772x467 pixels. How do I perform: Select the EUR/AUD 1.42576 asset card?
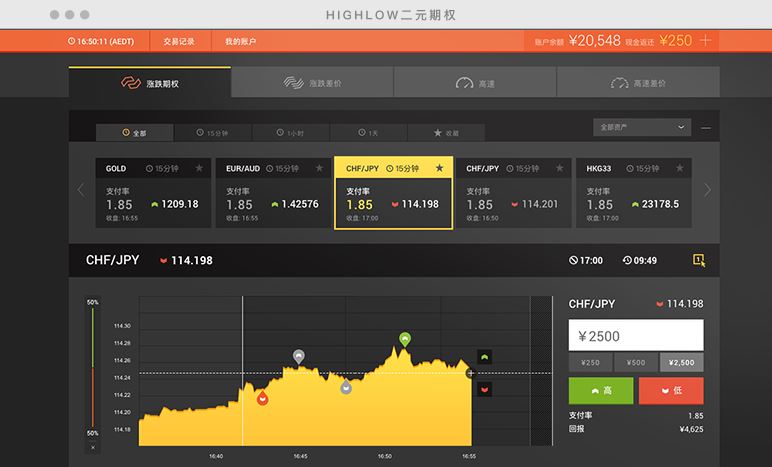273,193
